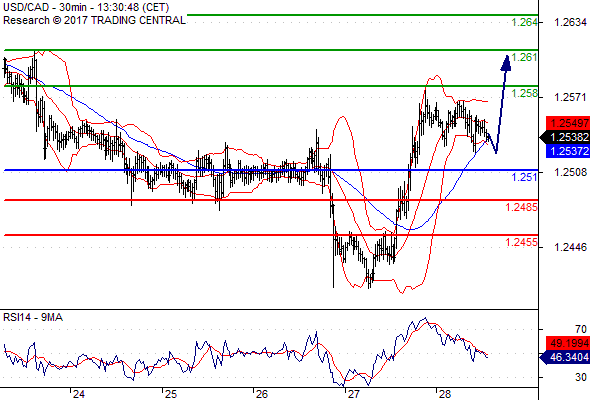Viewport: 590px width, 400px height.
Task: Click the 1.2508 price axis value
Action: pos(570,172)
